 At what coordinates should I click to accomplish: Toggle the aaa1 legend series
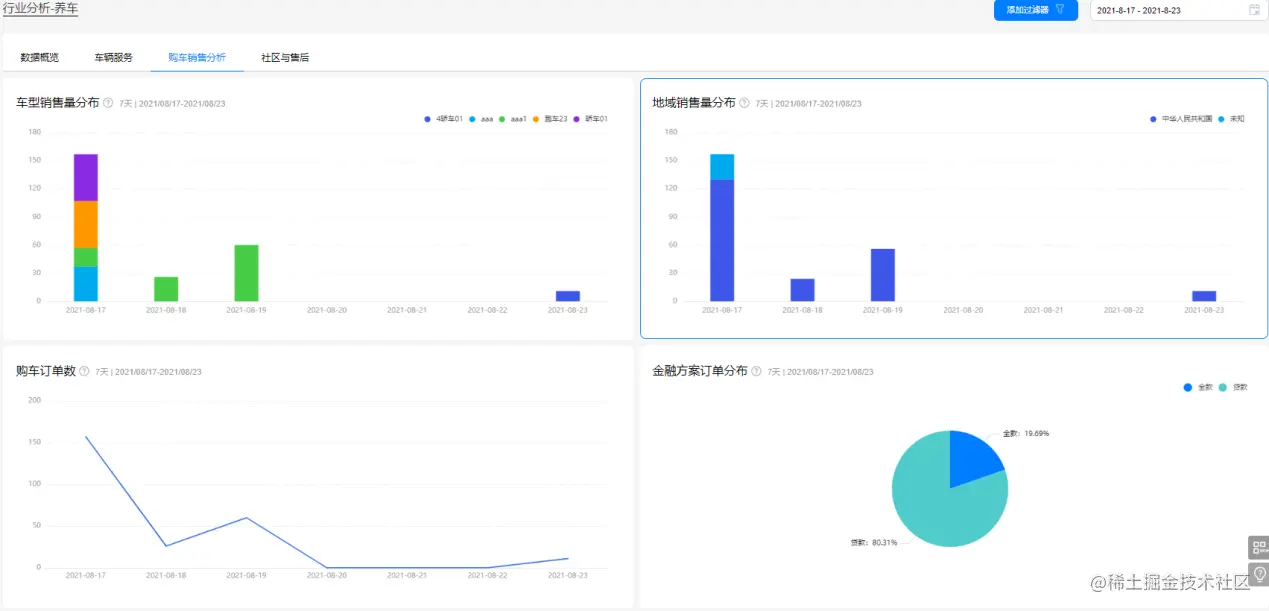click(x=514, y=119)
